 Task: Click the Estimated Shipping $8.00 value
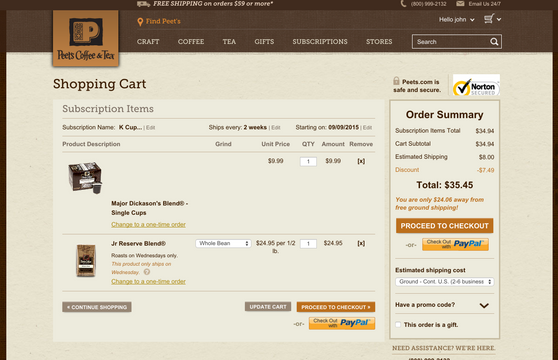(x=486, y=157)
